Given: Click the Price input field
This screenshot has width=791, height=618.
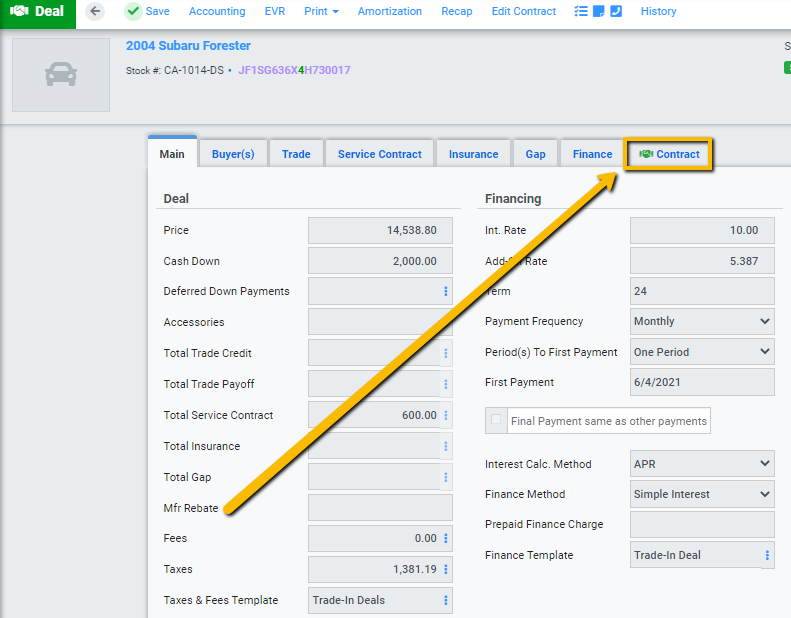Looking at the screenshot, I should pos(380,230).
